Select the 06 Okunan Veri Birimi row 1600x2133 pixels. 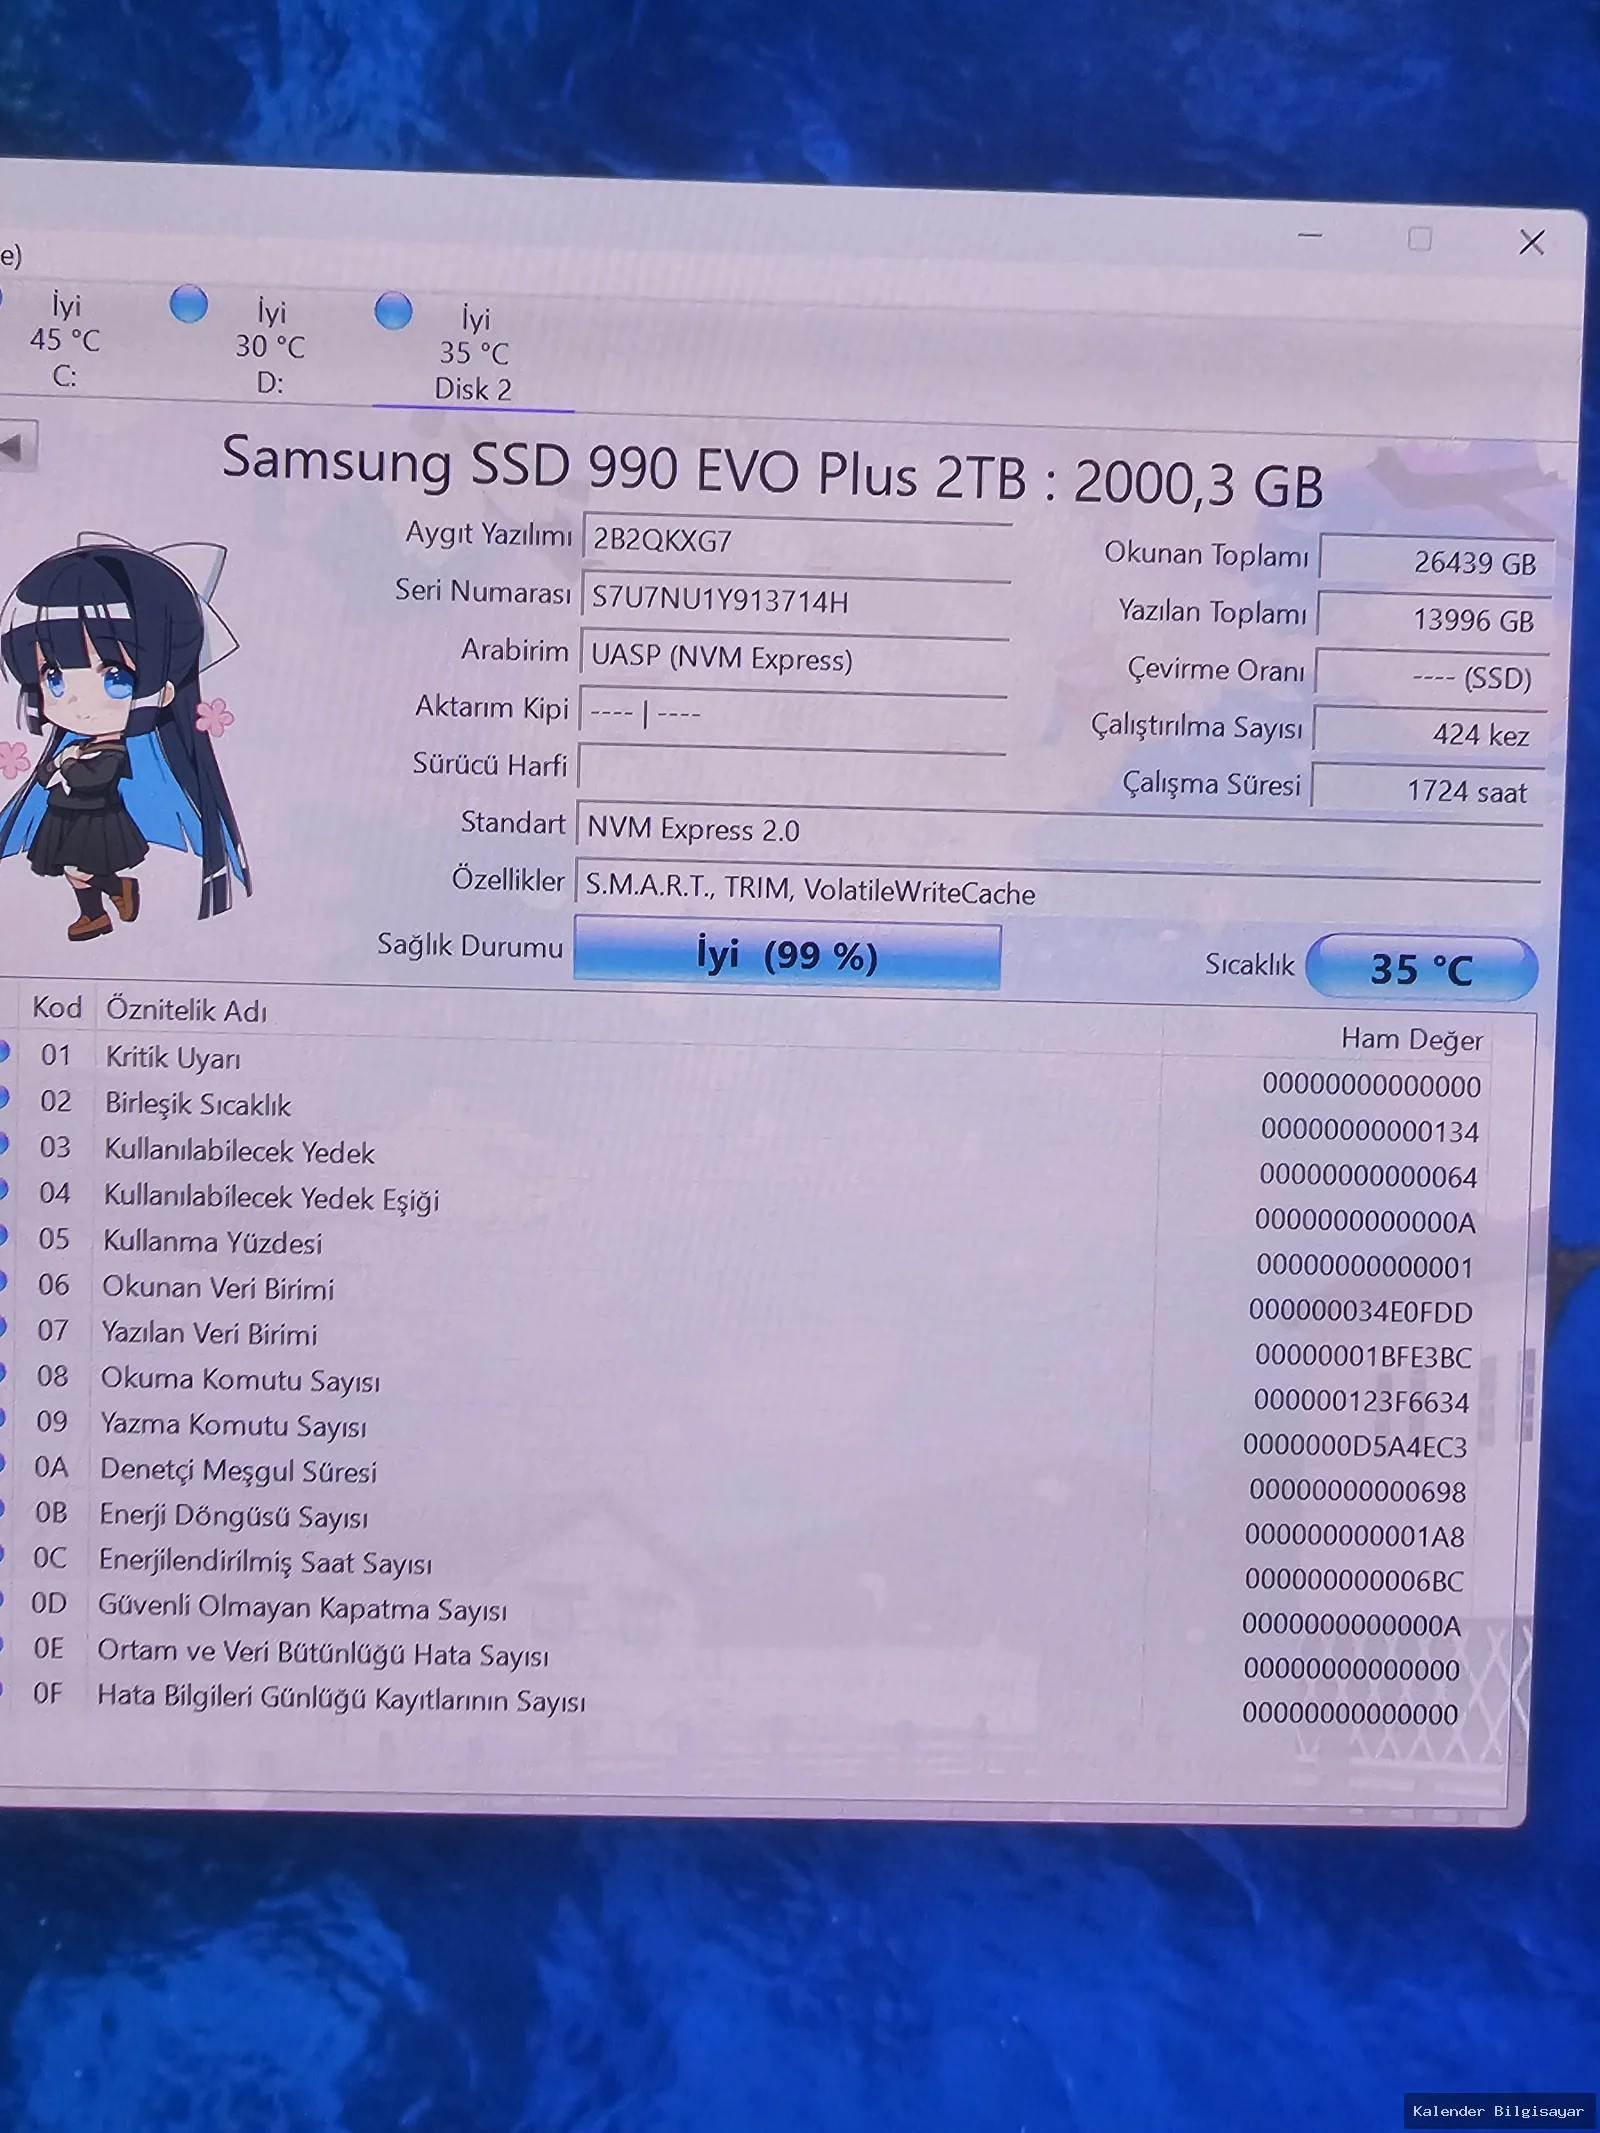[740, 1299]
